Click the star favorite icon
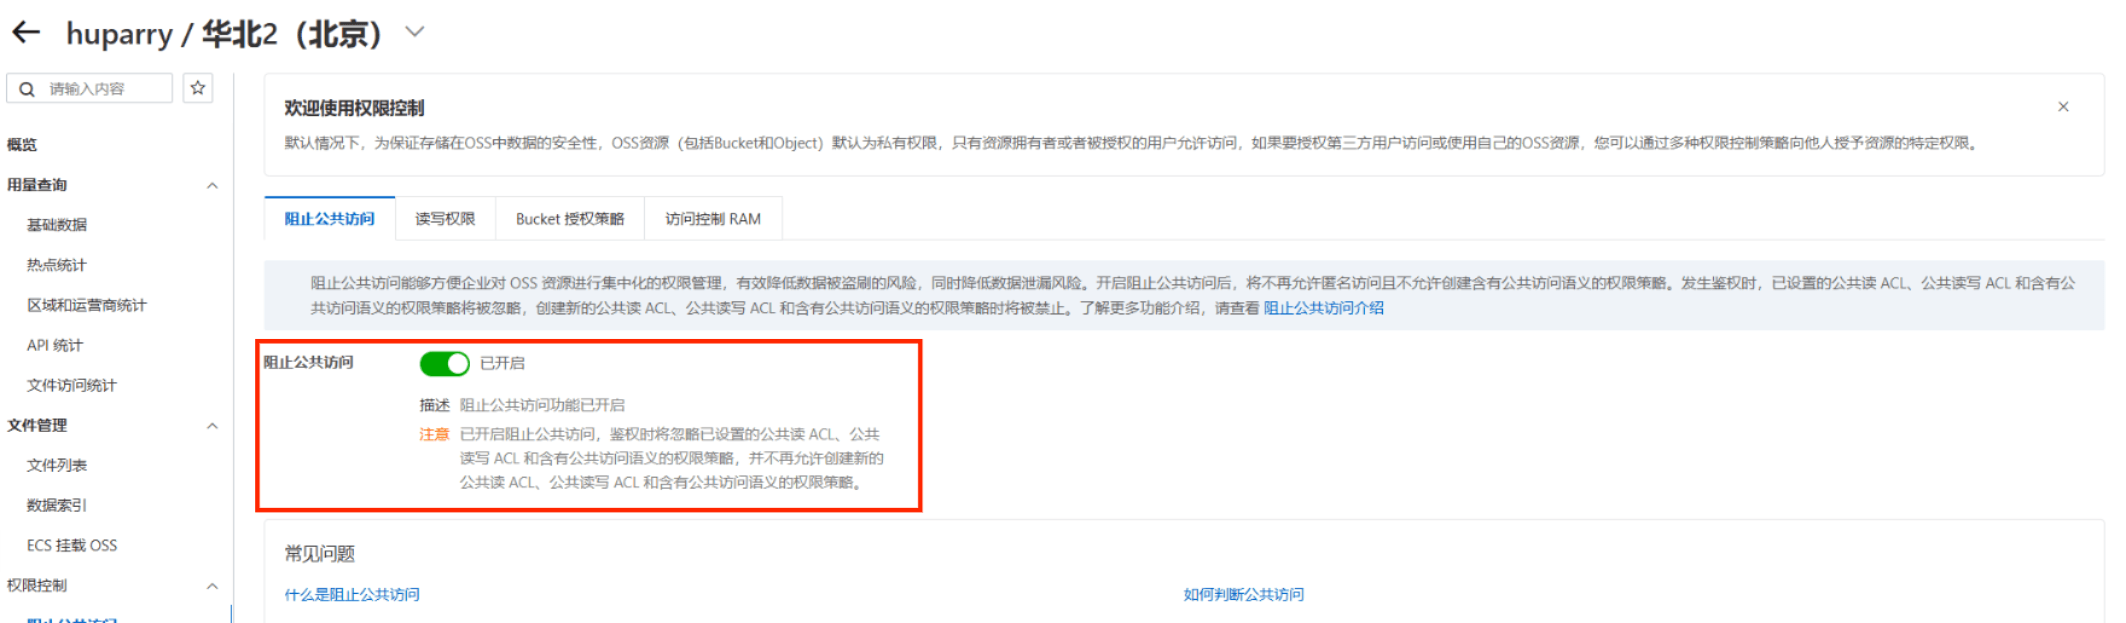Image resolution: width=2126 pixels, height=623 pixels. tap(198, 88)
